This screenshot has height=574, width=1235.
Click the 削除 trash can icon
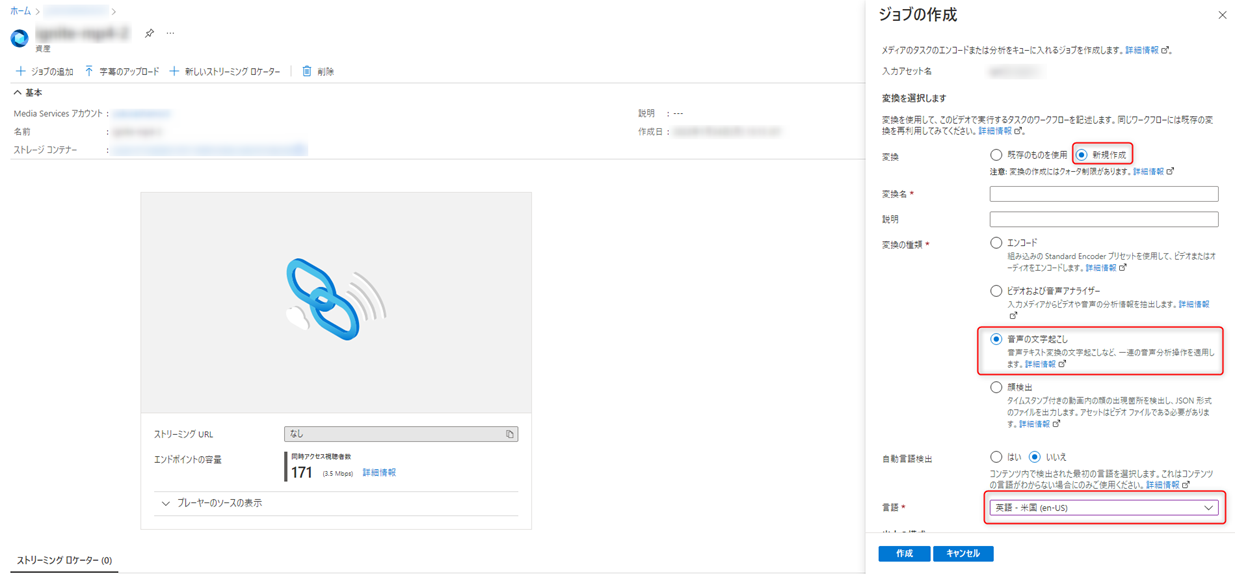pos(307,72)
